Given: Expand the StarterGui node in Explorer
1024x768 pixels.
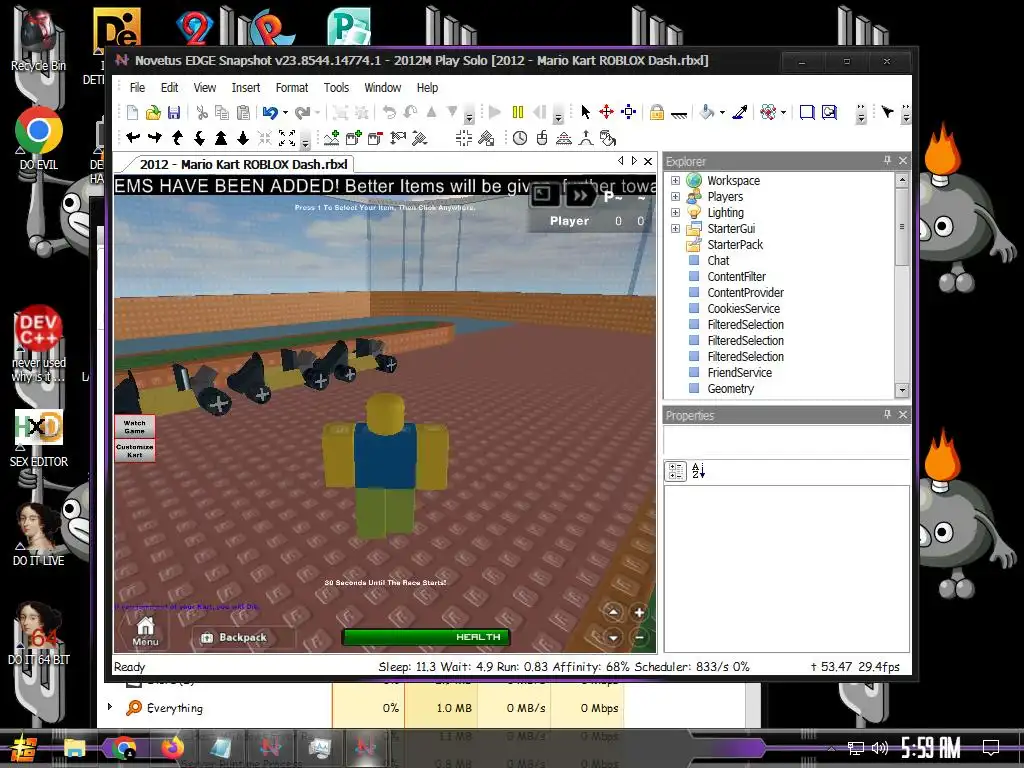Looking at the screenshot, I should pos(675,229).
